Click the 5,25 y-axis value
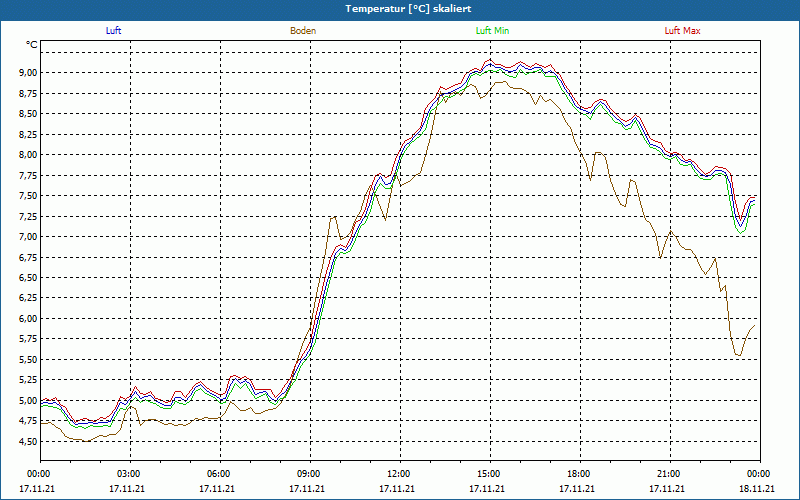The image size is (800, 500). (28, 380)
